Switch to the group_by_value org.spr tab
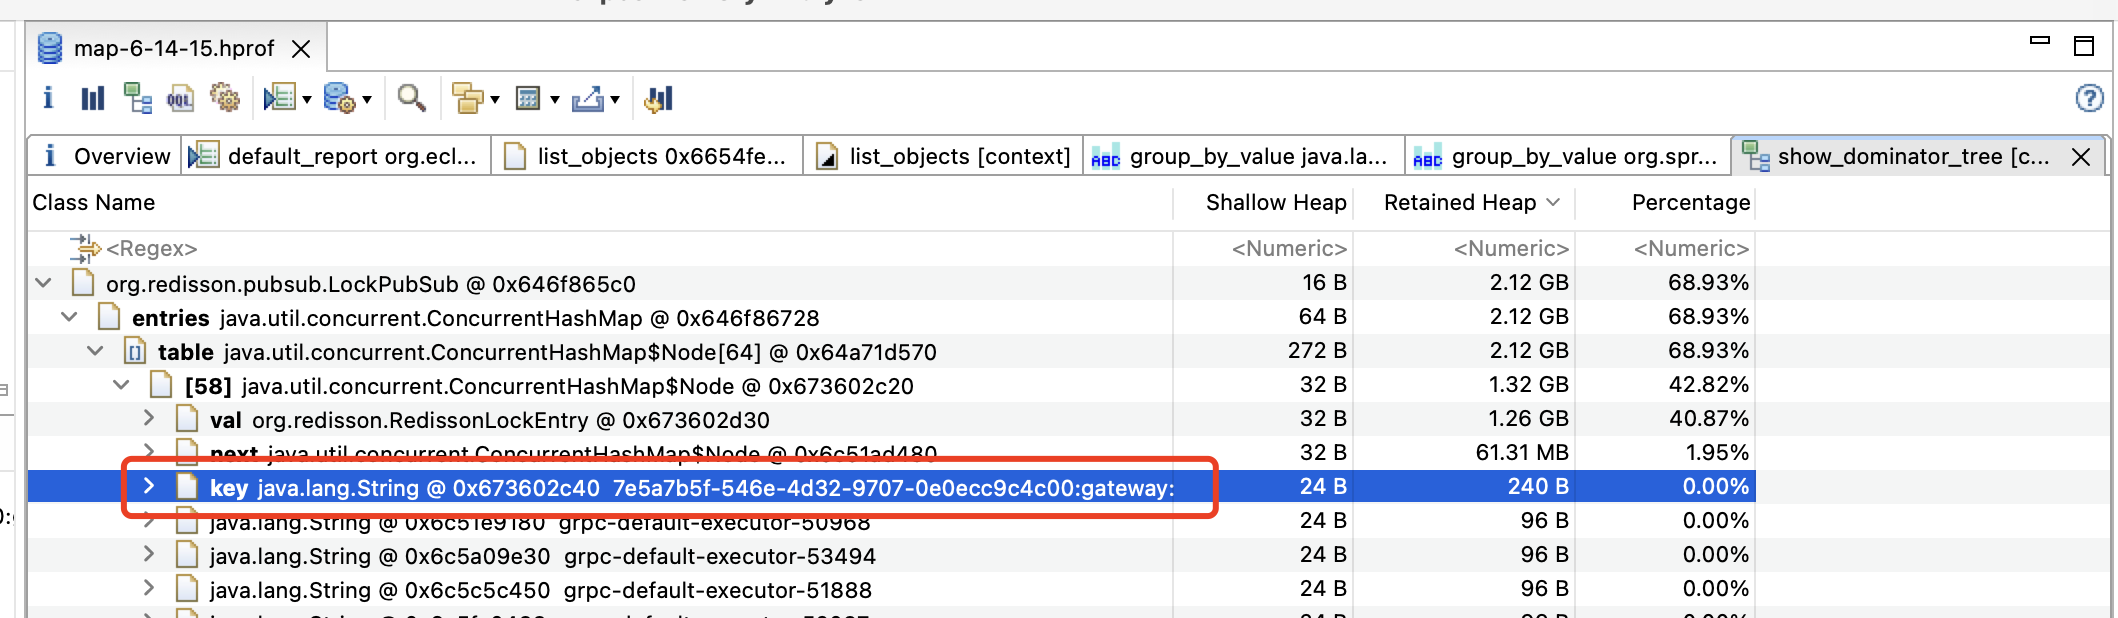Viewport: 2118px width, 618px height. coord(1567,156)
